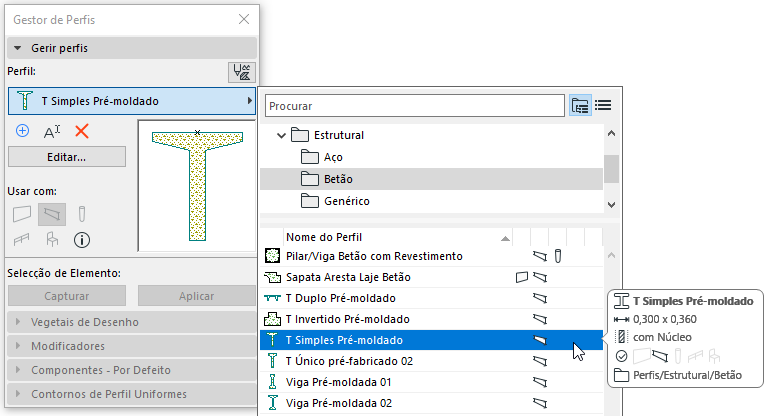Collapse the Estrutural folder chevron
Screen dimensions: 767x416
(x=281, y=135)
